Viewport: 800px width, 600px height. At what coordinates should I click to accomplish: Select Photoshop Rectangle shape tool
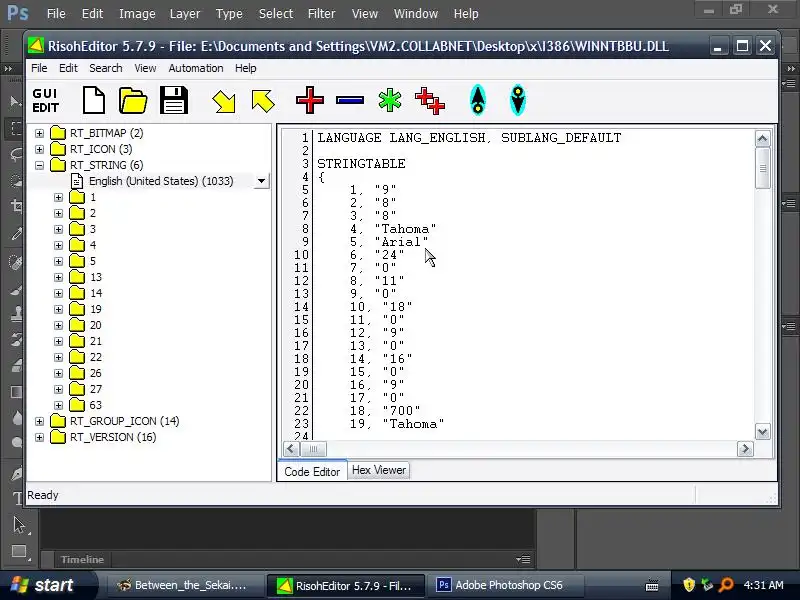[18, 551]
